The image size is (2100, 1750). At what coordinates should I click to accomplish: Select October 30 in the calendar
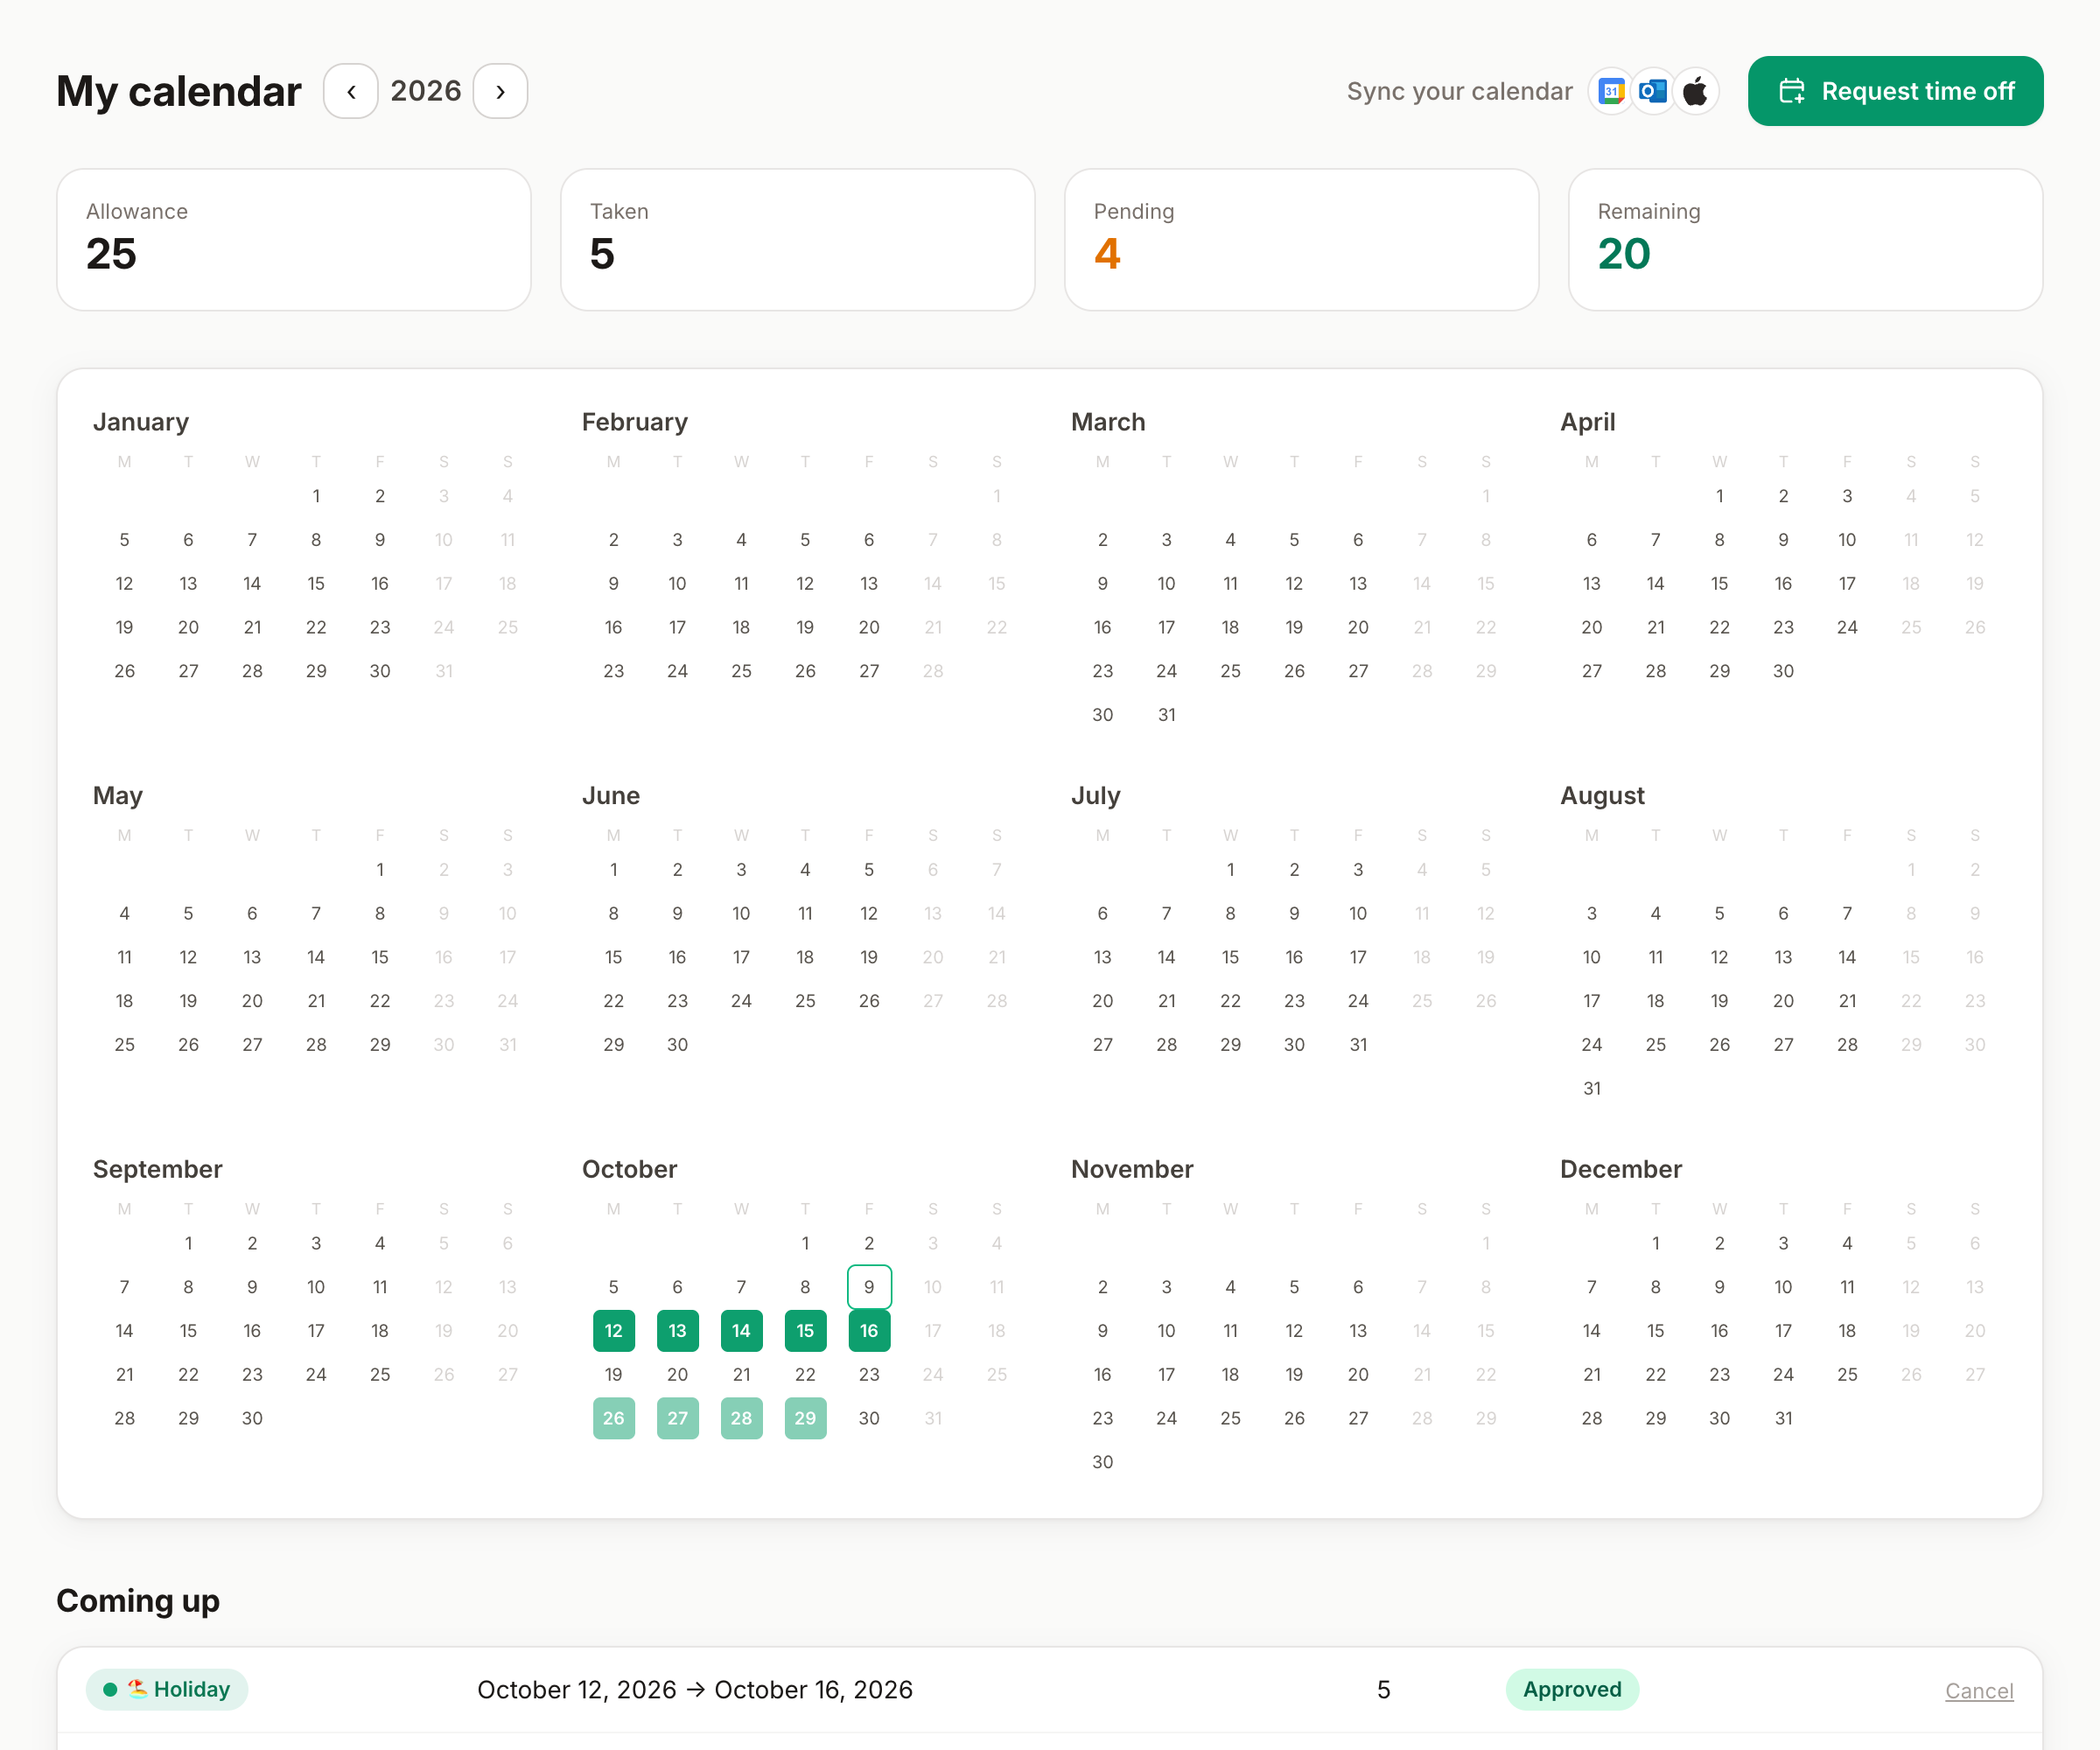tap(869, 1418)
